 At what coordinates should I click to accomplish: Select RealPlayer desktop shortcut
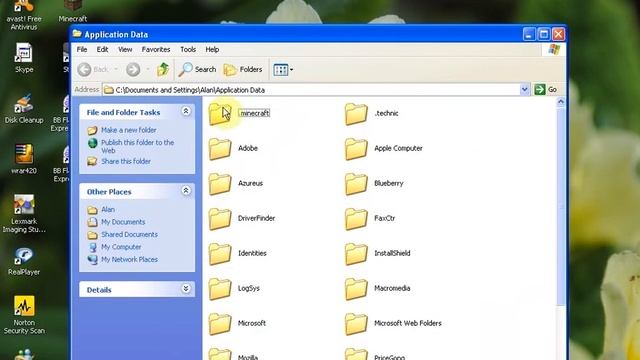pyautogui.click(x=24, y=261)
